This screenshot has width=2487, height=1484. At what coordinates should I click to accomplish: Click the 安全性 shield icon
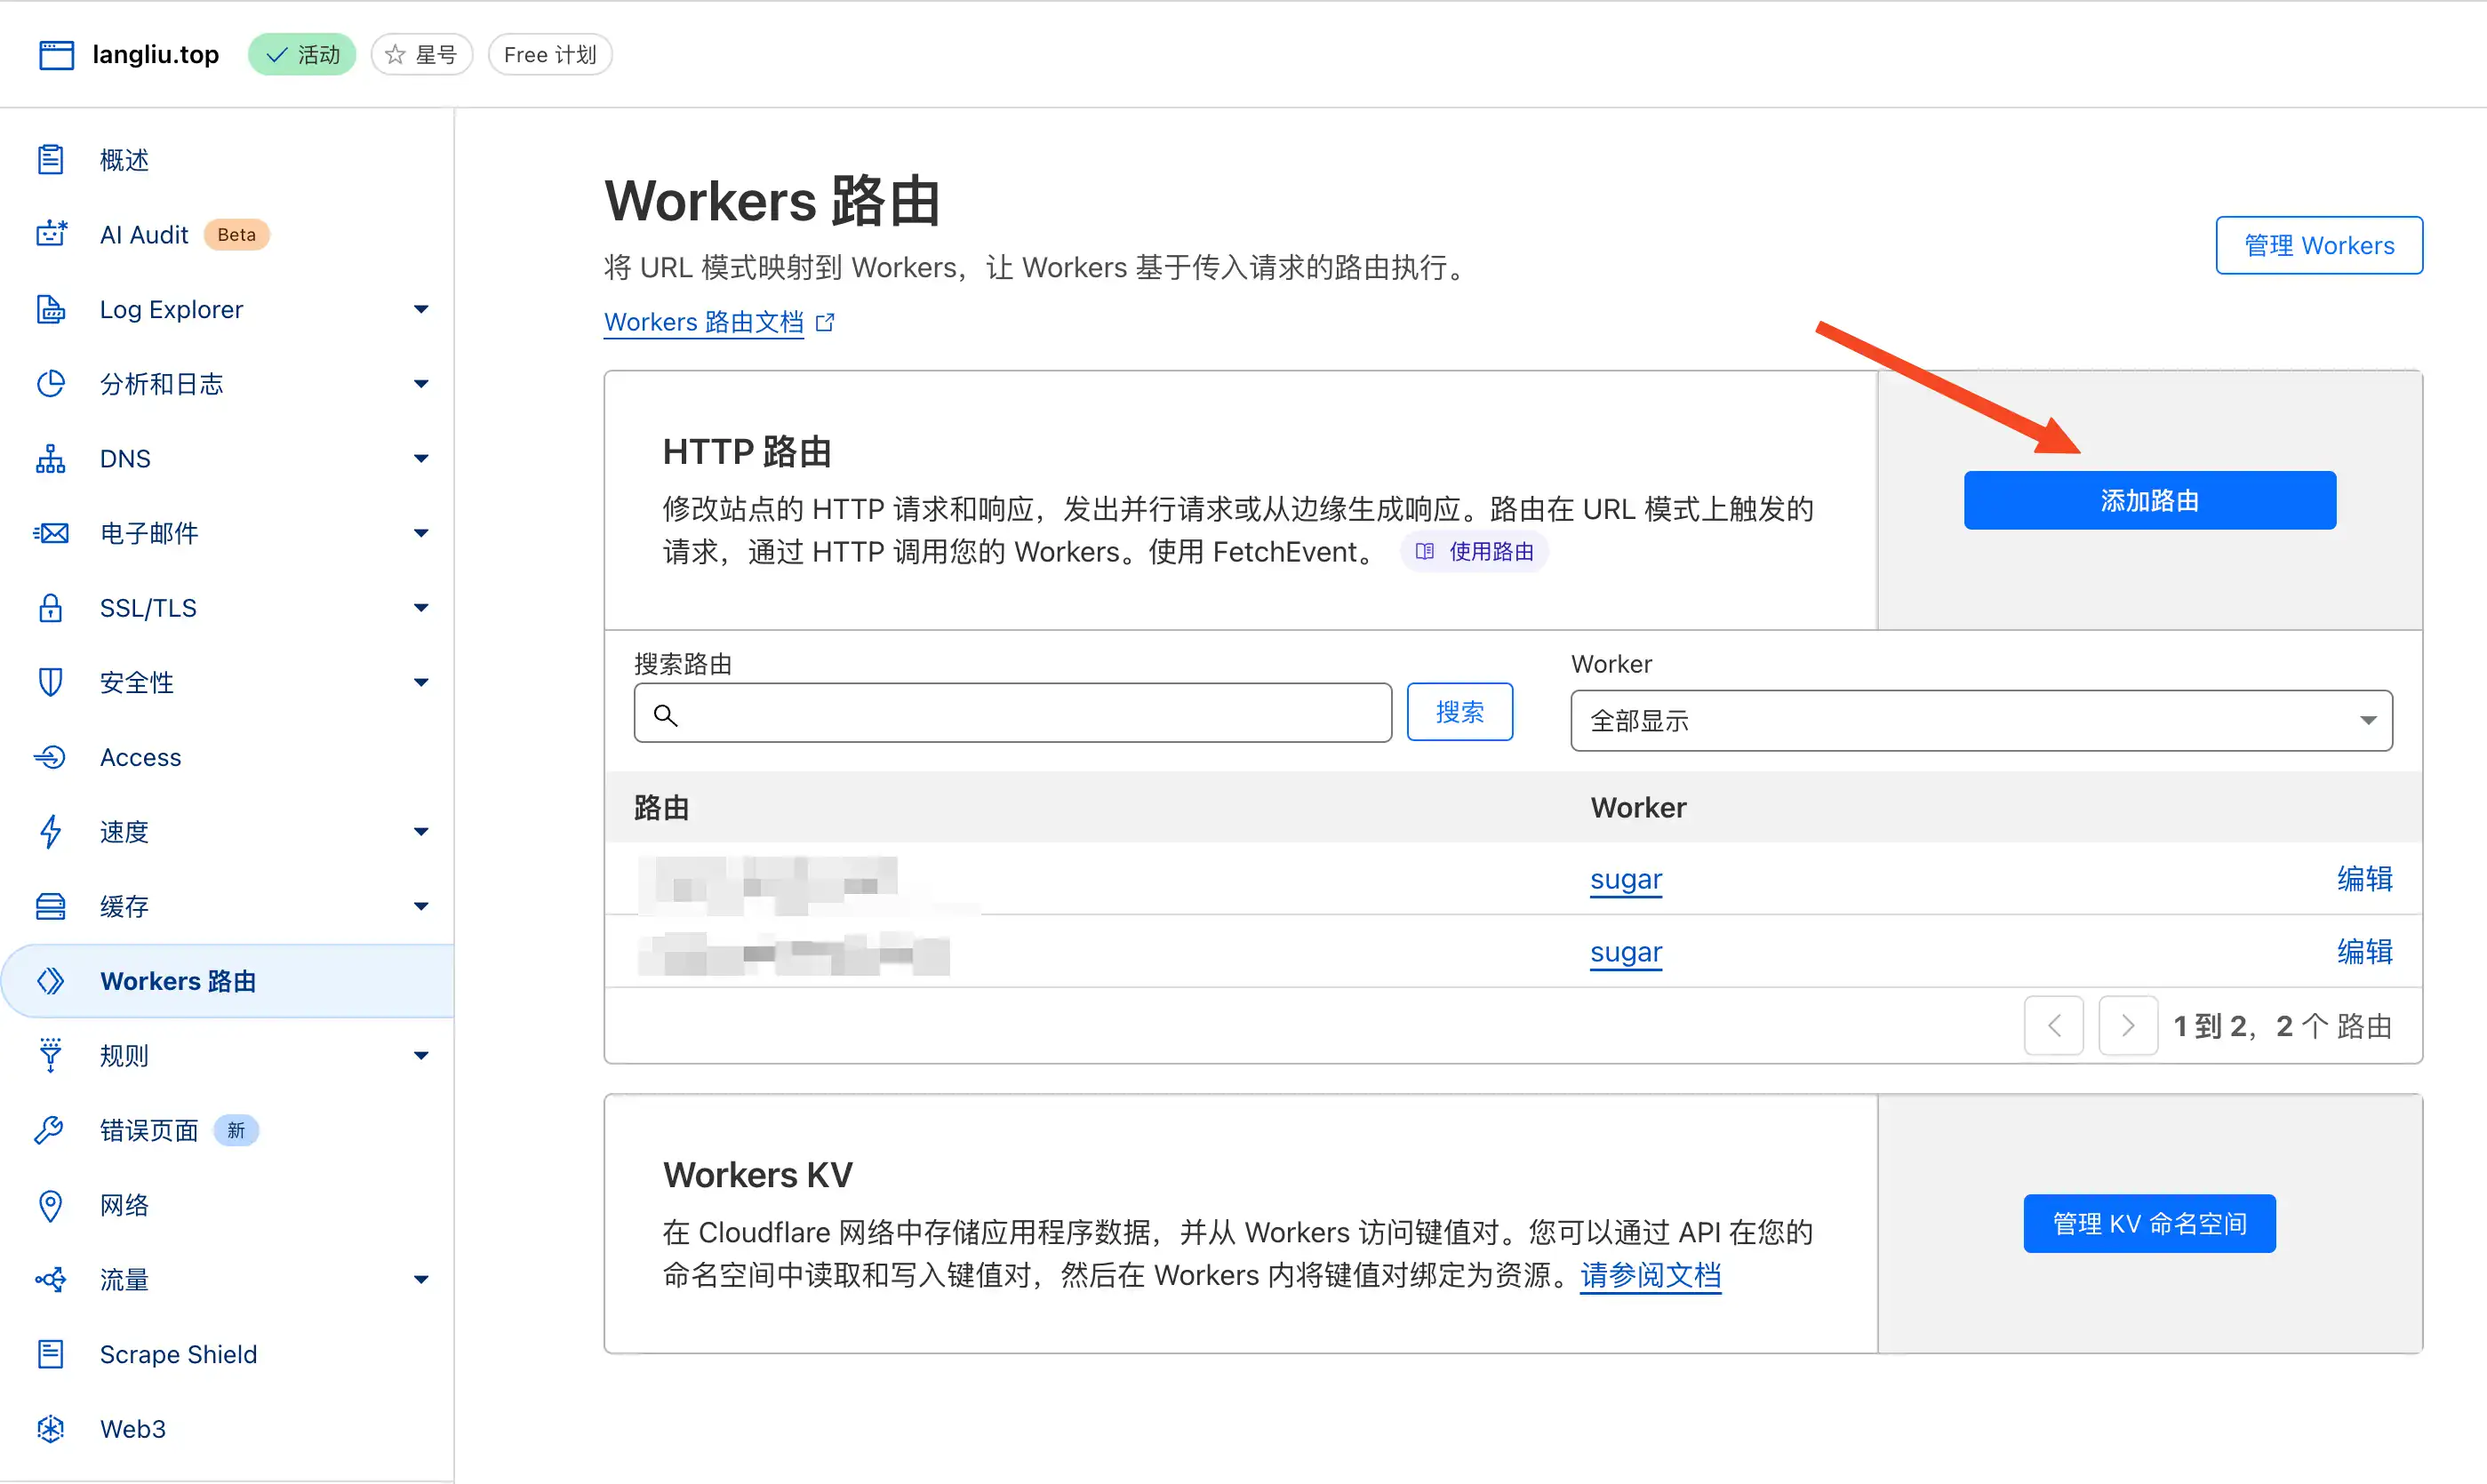point(50,682)
